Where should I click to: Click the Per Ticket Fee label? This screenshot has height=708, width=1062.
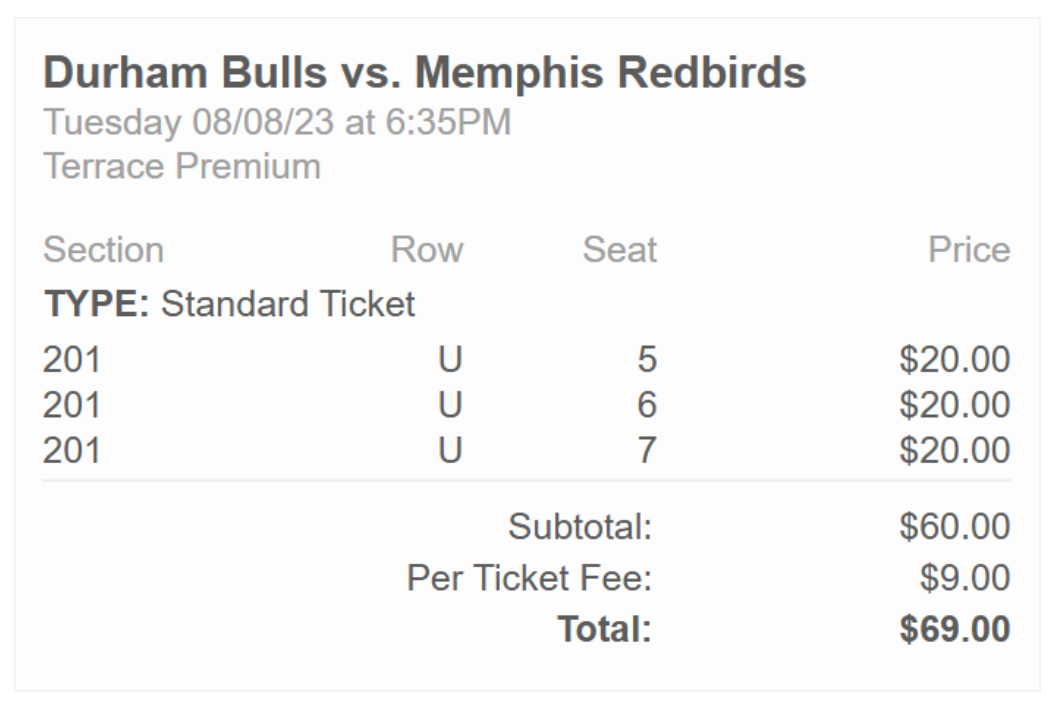point(530,578)
